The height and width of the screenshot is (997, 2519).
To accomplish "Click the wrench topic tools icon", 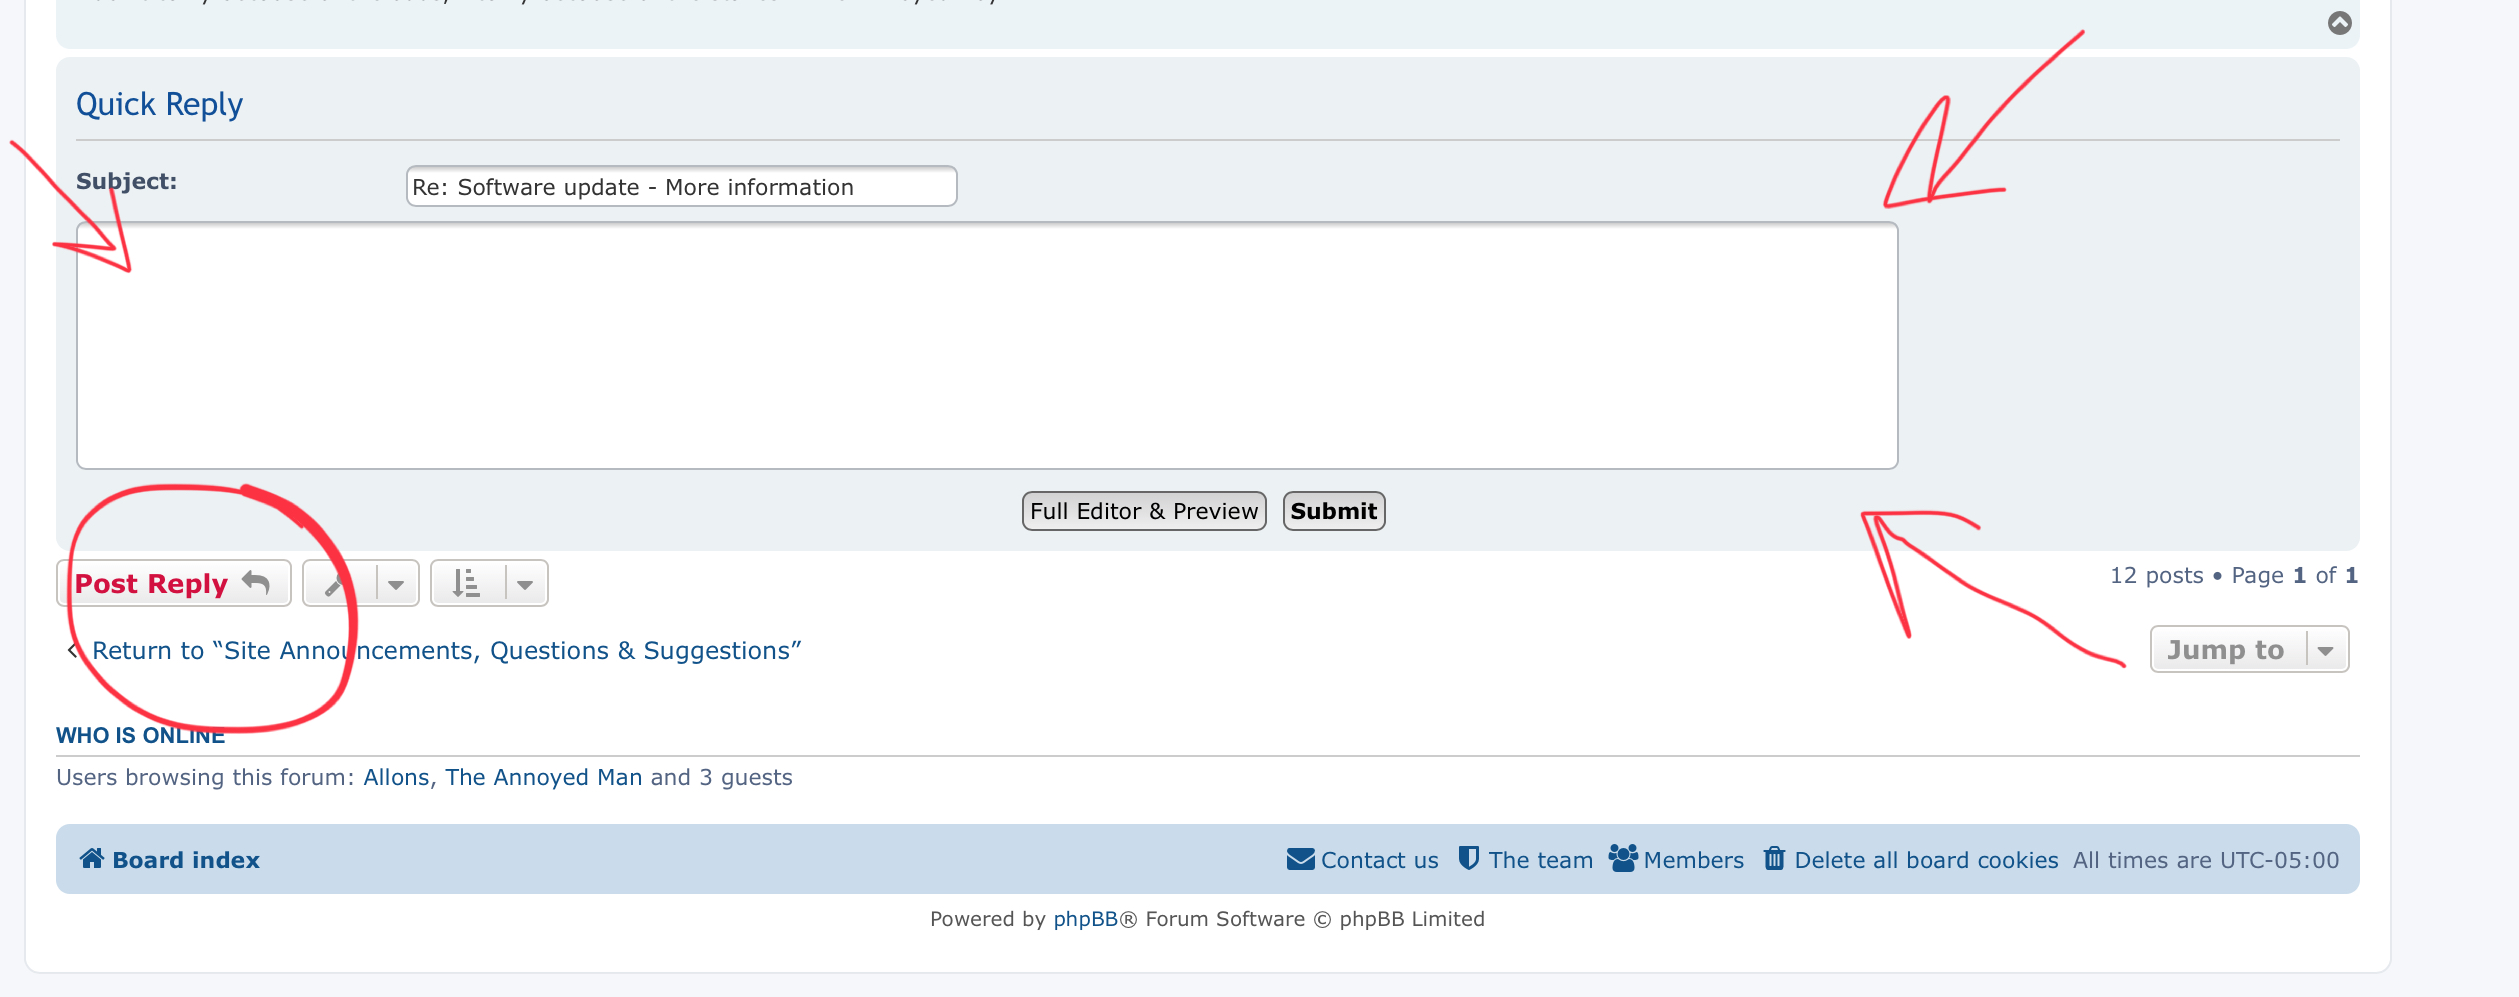I will pos(337,583).
